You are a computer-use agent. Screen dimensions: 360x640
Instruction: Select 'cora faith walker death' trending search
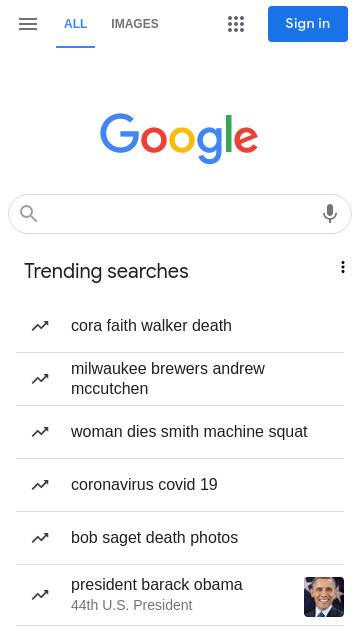(180, 326)
